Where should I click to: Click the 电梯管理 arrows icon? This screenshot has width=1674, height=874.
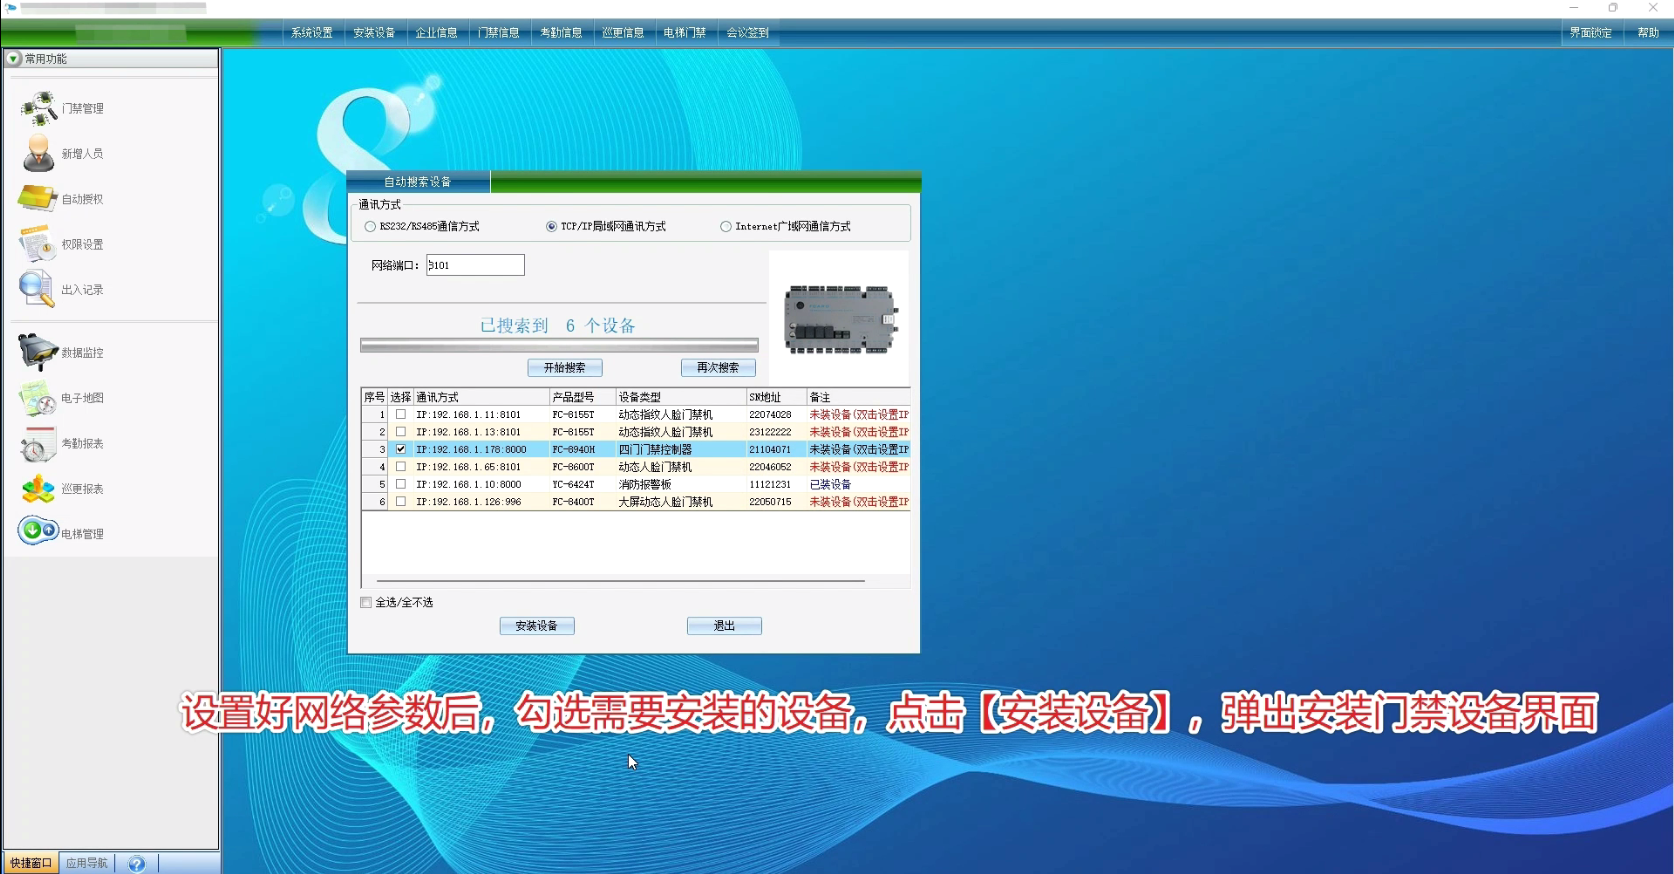(38, 531)
